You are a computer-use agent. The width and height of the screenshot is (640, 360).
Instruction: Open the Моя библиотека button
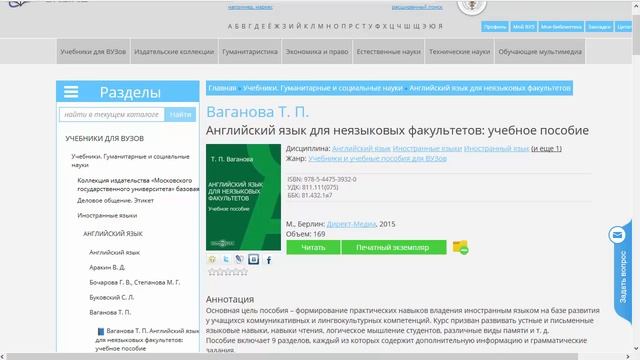561,27
